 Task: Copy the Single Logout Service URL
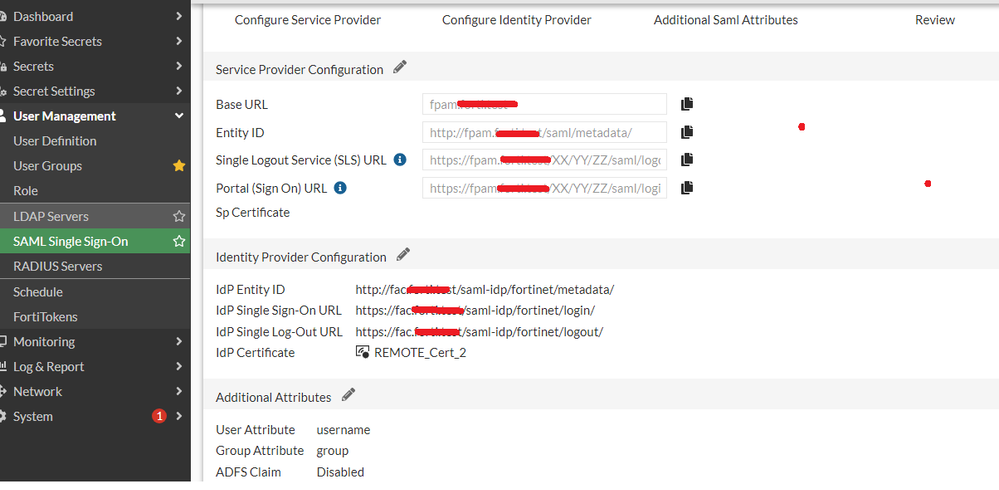[687, 160]
